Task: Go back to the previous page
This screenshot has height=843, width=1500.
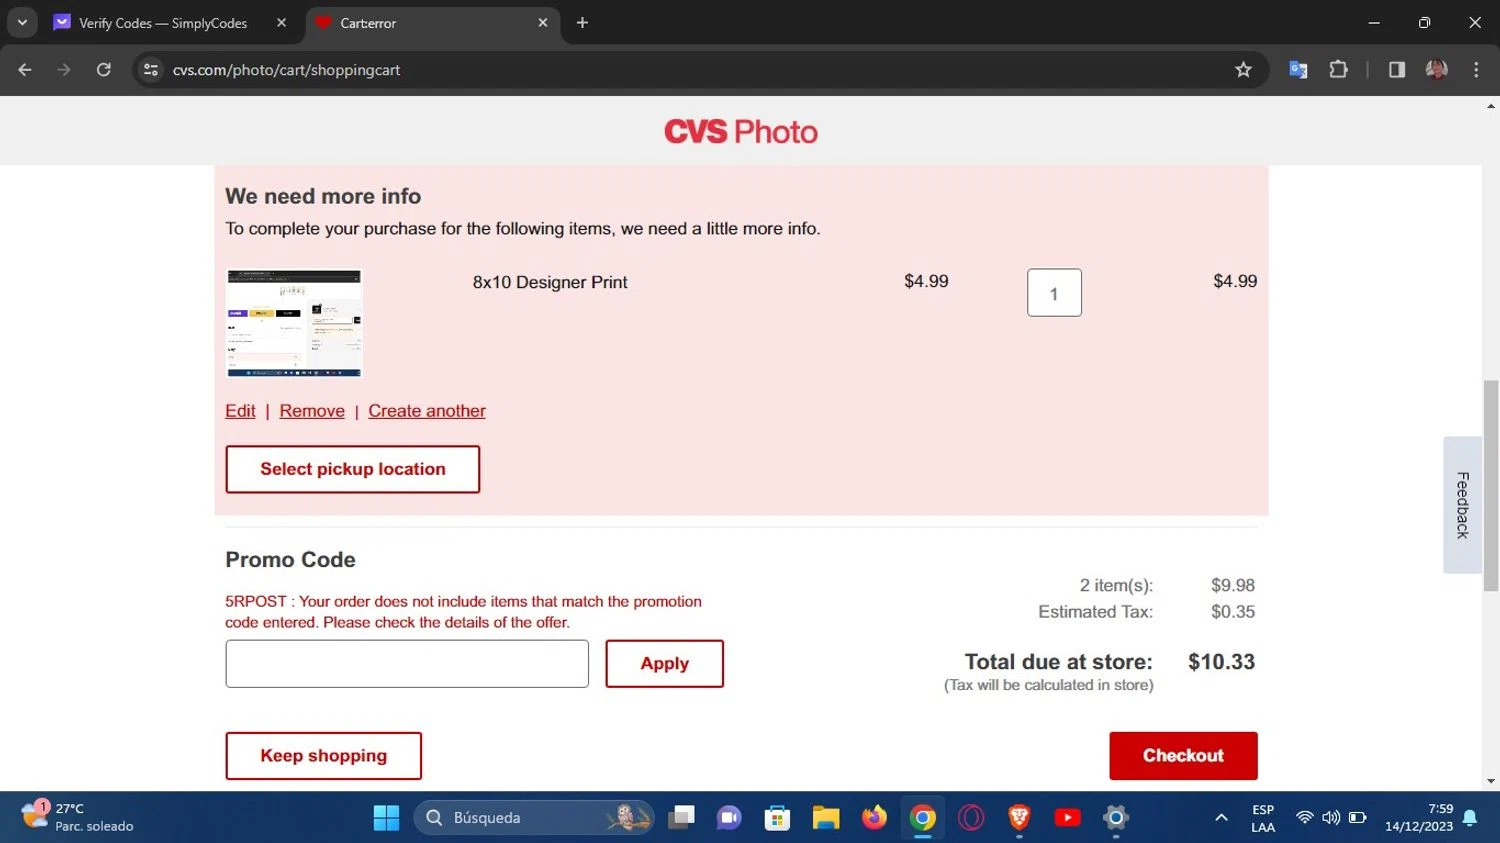Action: tap(25, 70)
